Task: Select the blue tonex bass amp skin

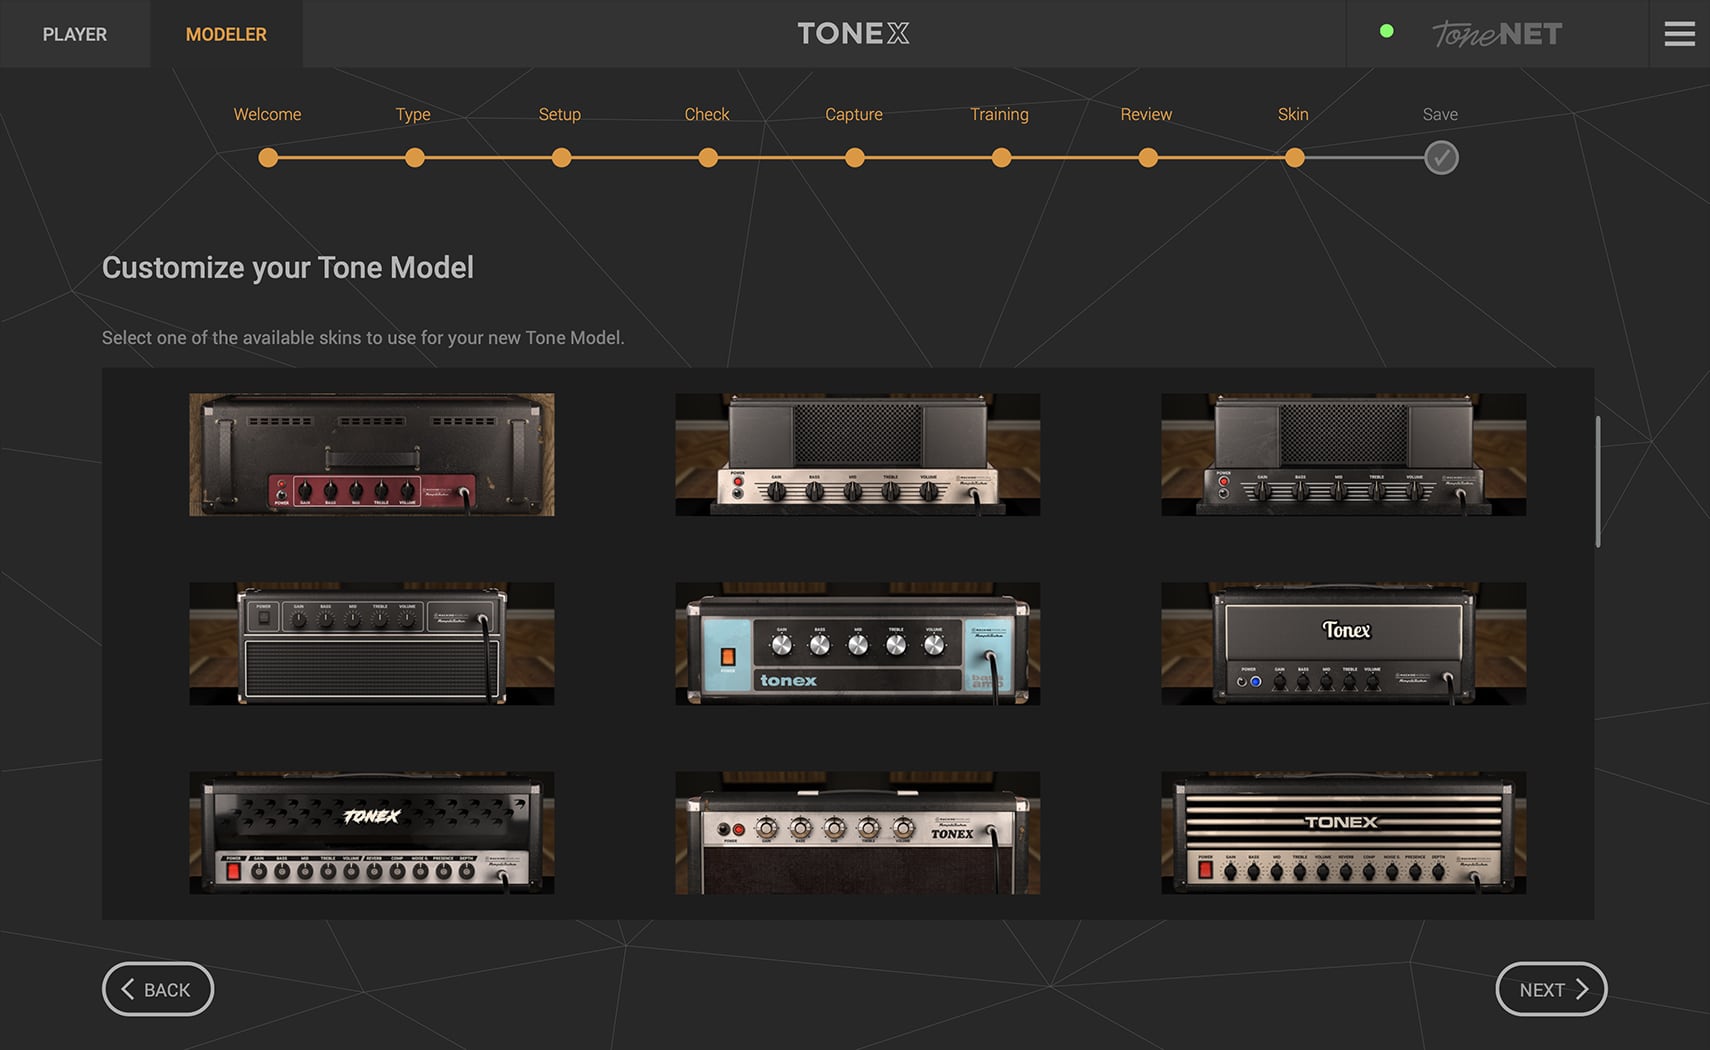Action: pyautogui.click(x=857, y=643)
